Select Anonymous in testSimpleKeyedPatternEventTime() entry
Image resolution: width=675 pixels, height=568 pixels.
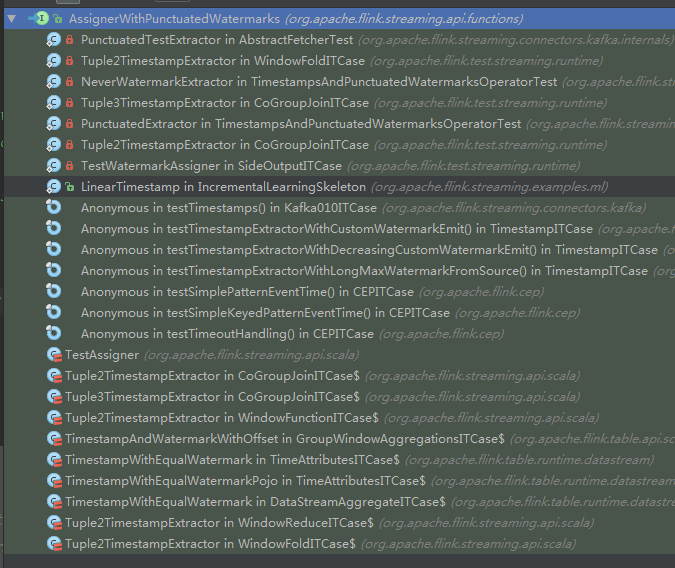tap(265, 313)
